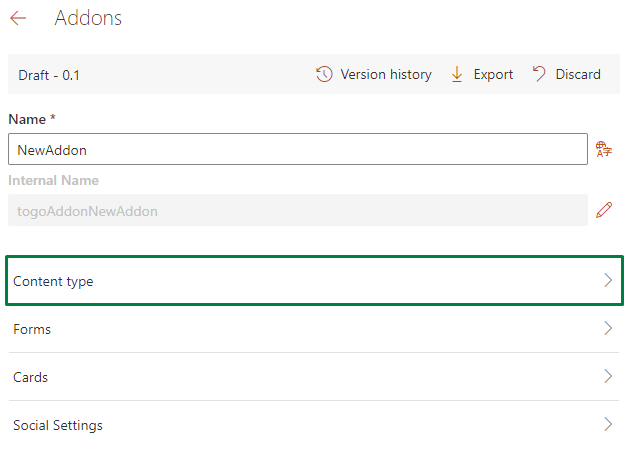631x465 pixels.
Task: Expand the Cards chevron
Action: point(608,376)
